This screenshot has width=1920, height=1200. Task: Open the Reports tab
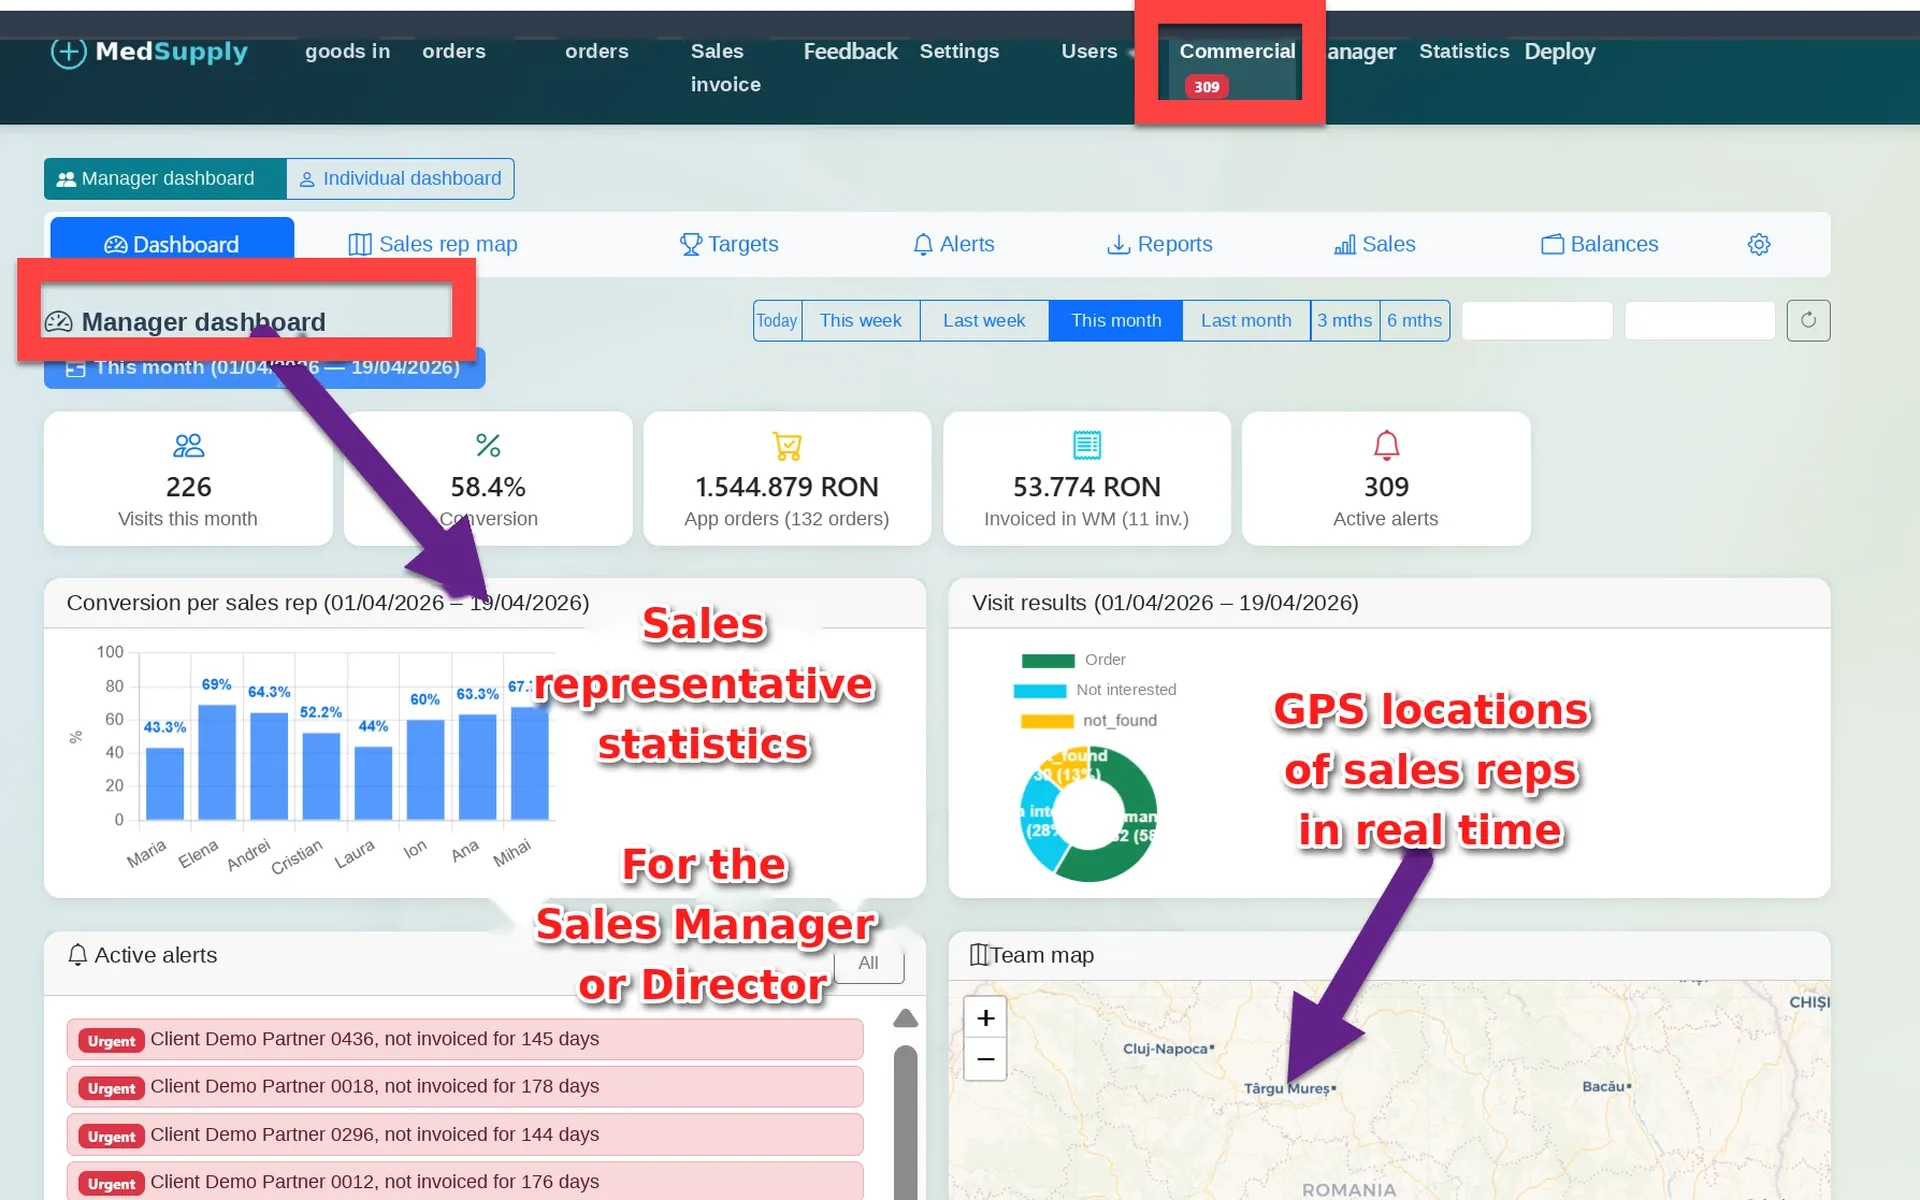pos(1160,244)
